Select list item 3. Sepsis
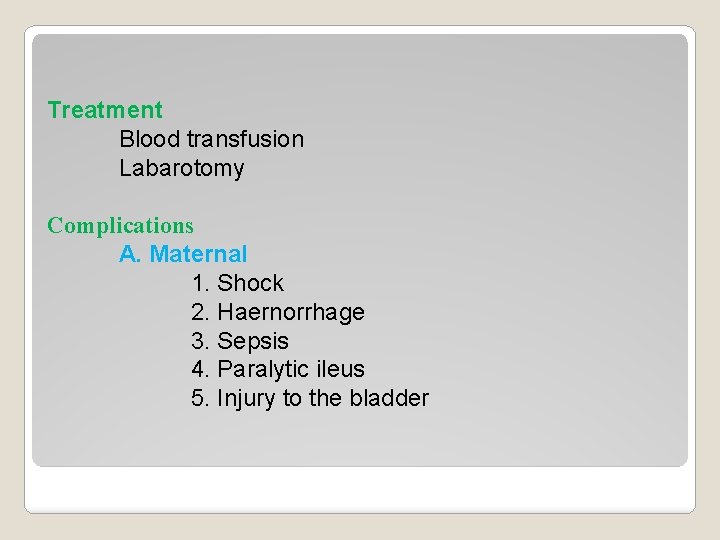Viewport: 720px width, 540px height. pos(240,341)
